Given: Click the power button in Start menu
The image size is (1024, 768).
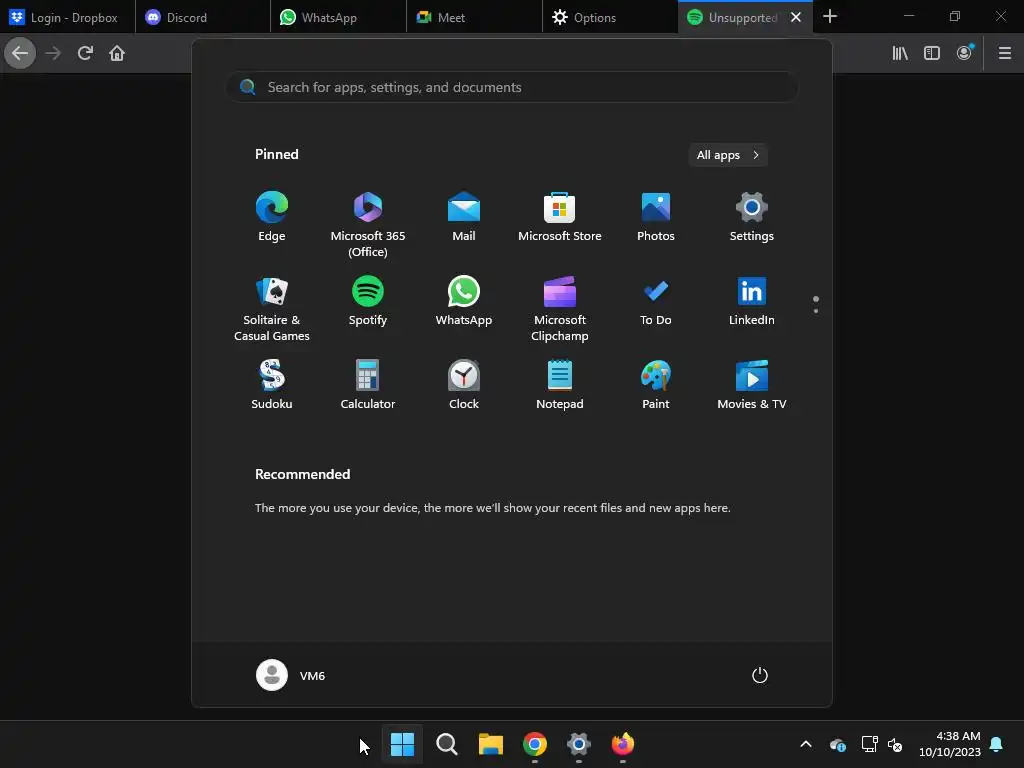Looking at the screenshot, I should pos(760,675).
